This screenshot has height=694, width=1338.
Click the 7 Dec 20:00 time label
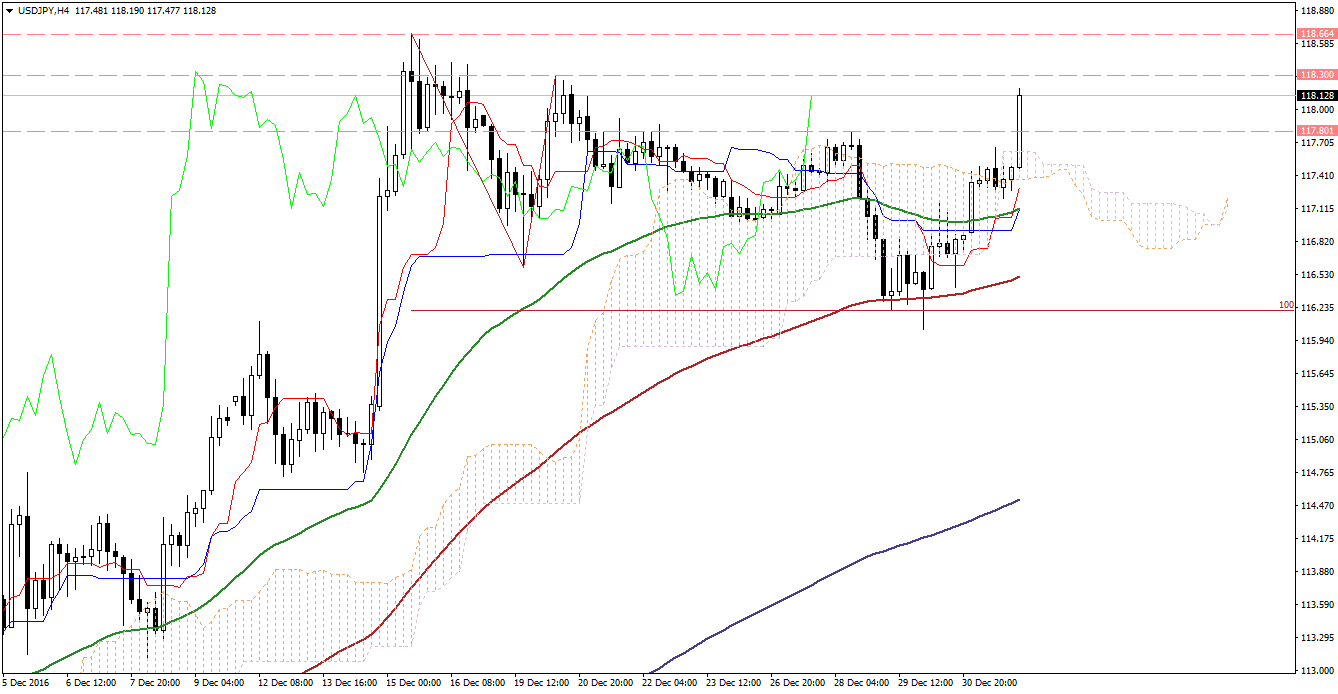click(157, 684)
